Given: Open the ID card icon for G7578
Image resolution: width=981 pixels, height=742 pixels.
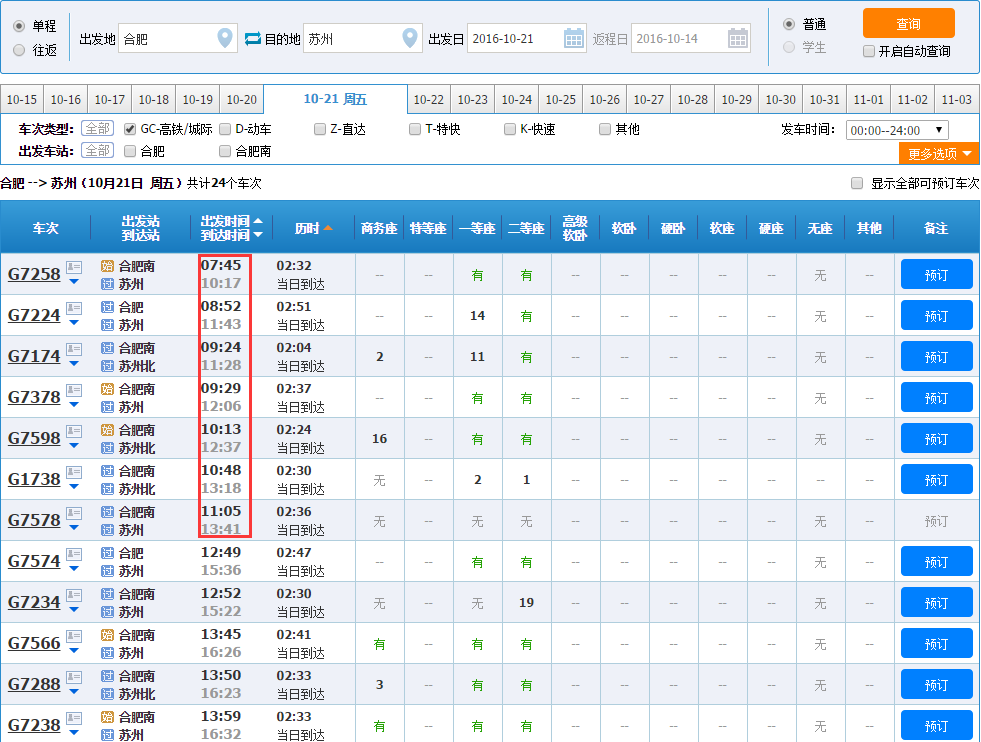Looking at the screenshot, I should click(x=74, y=514).
